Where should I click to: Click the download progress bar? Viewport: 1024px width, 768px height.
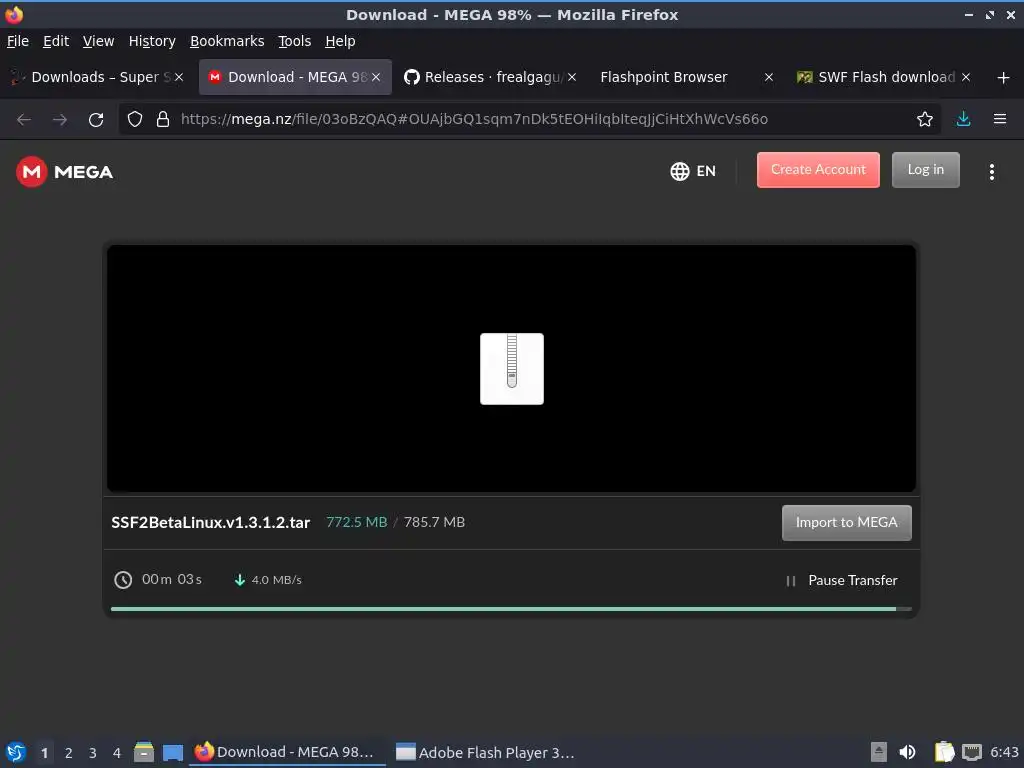(x=511, y=609)
